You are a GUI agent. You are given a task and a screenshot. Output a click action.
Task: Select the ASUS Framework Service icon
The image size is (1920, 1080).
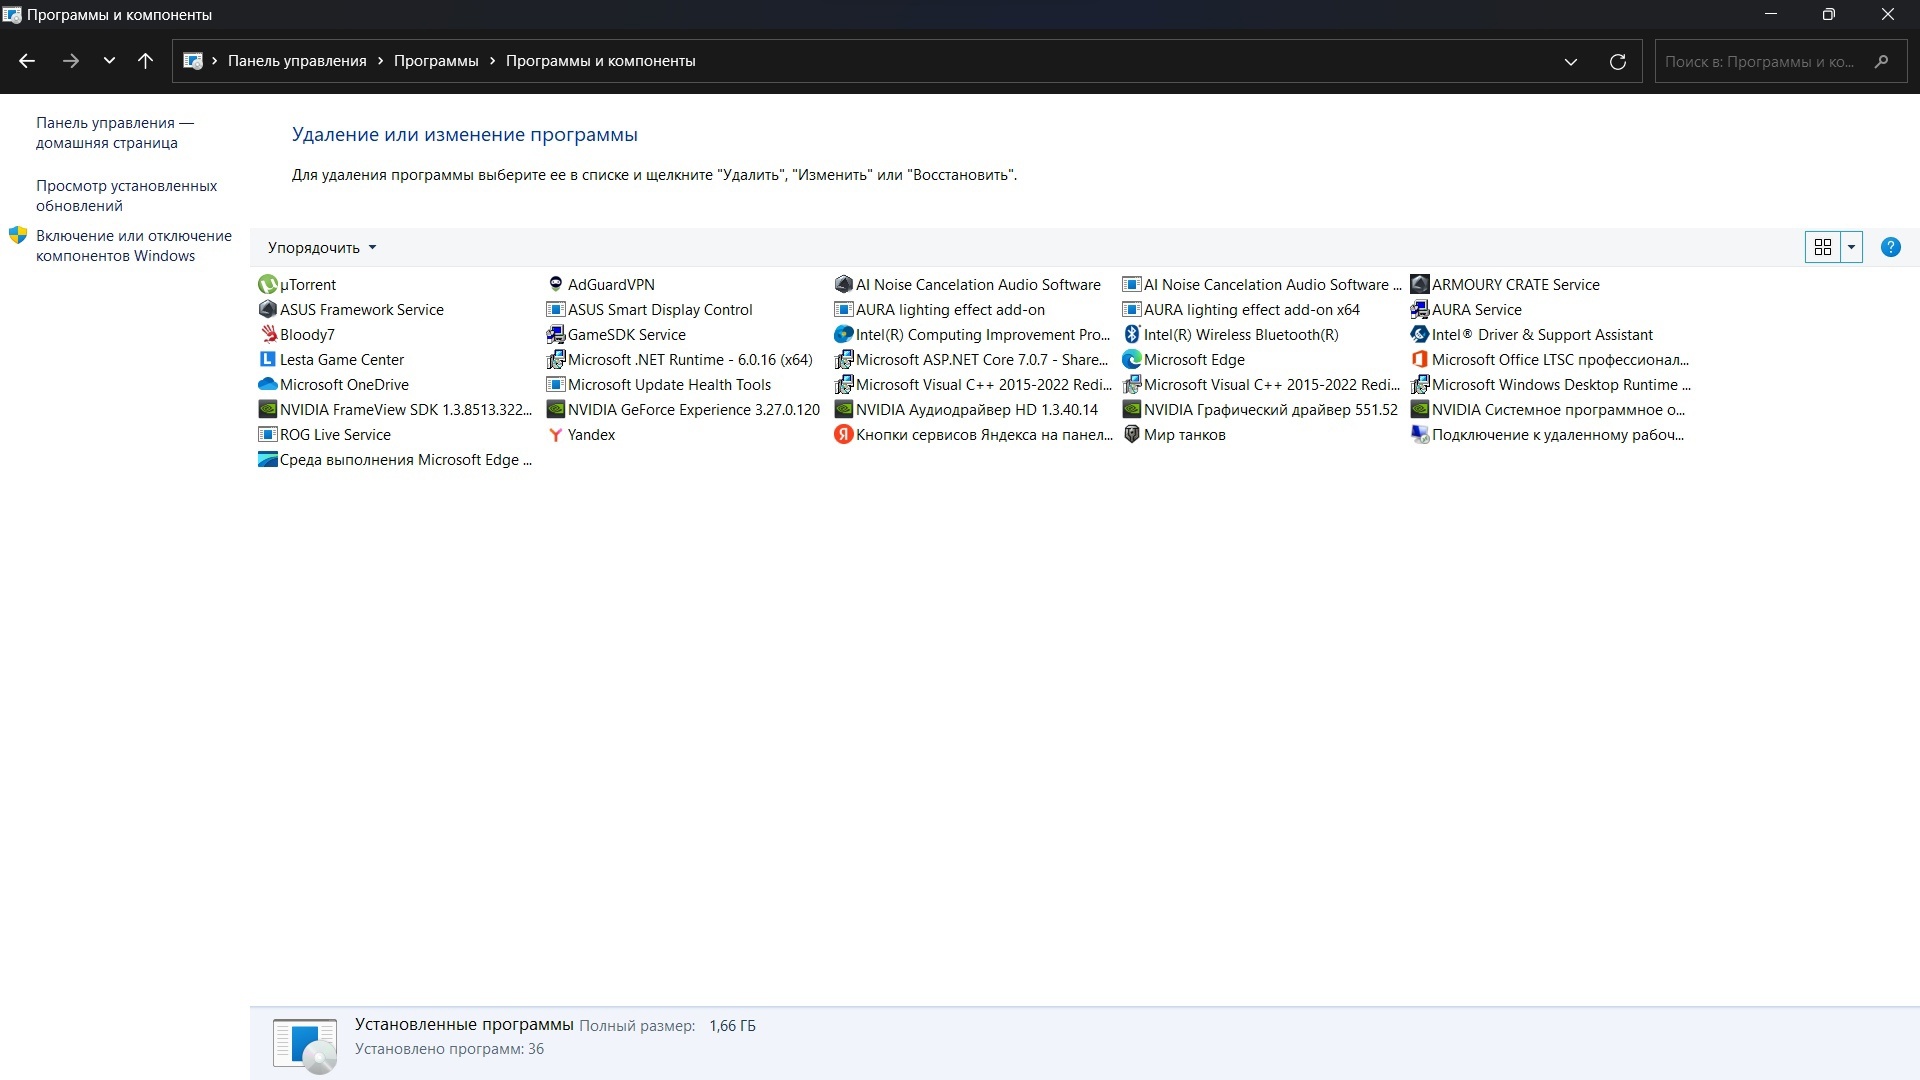point(267,310)
